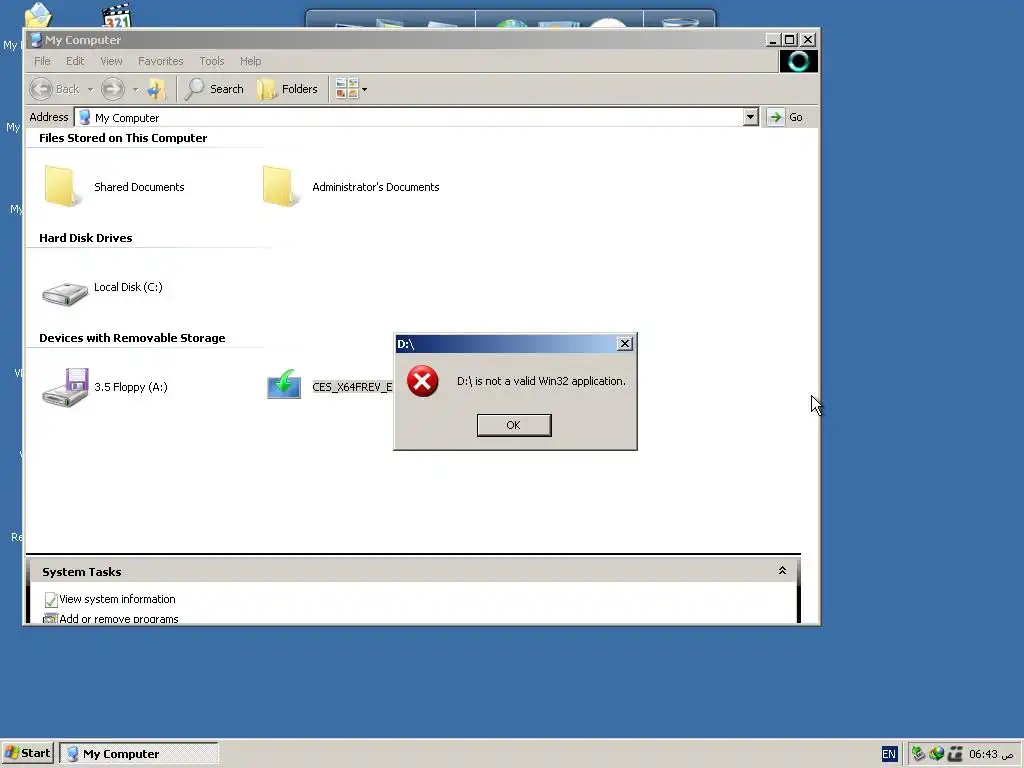
Task: Click the Views toolbar icon
Action: [347, 89]
